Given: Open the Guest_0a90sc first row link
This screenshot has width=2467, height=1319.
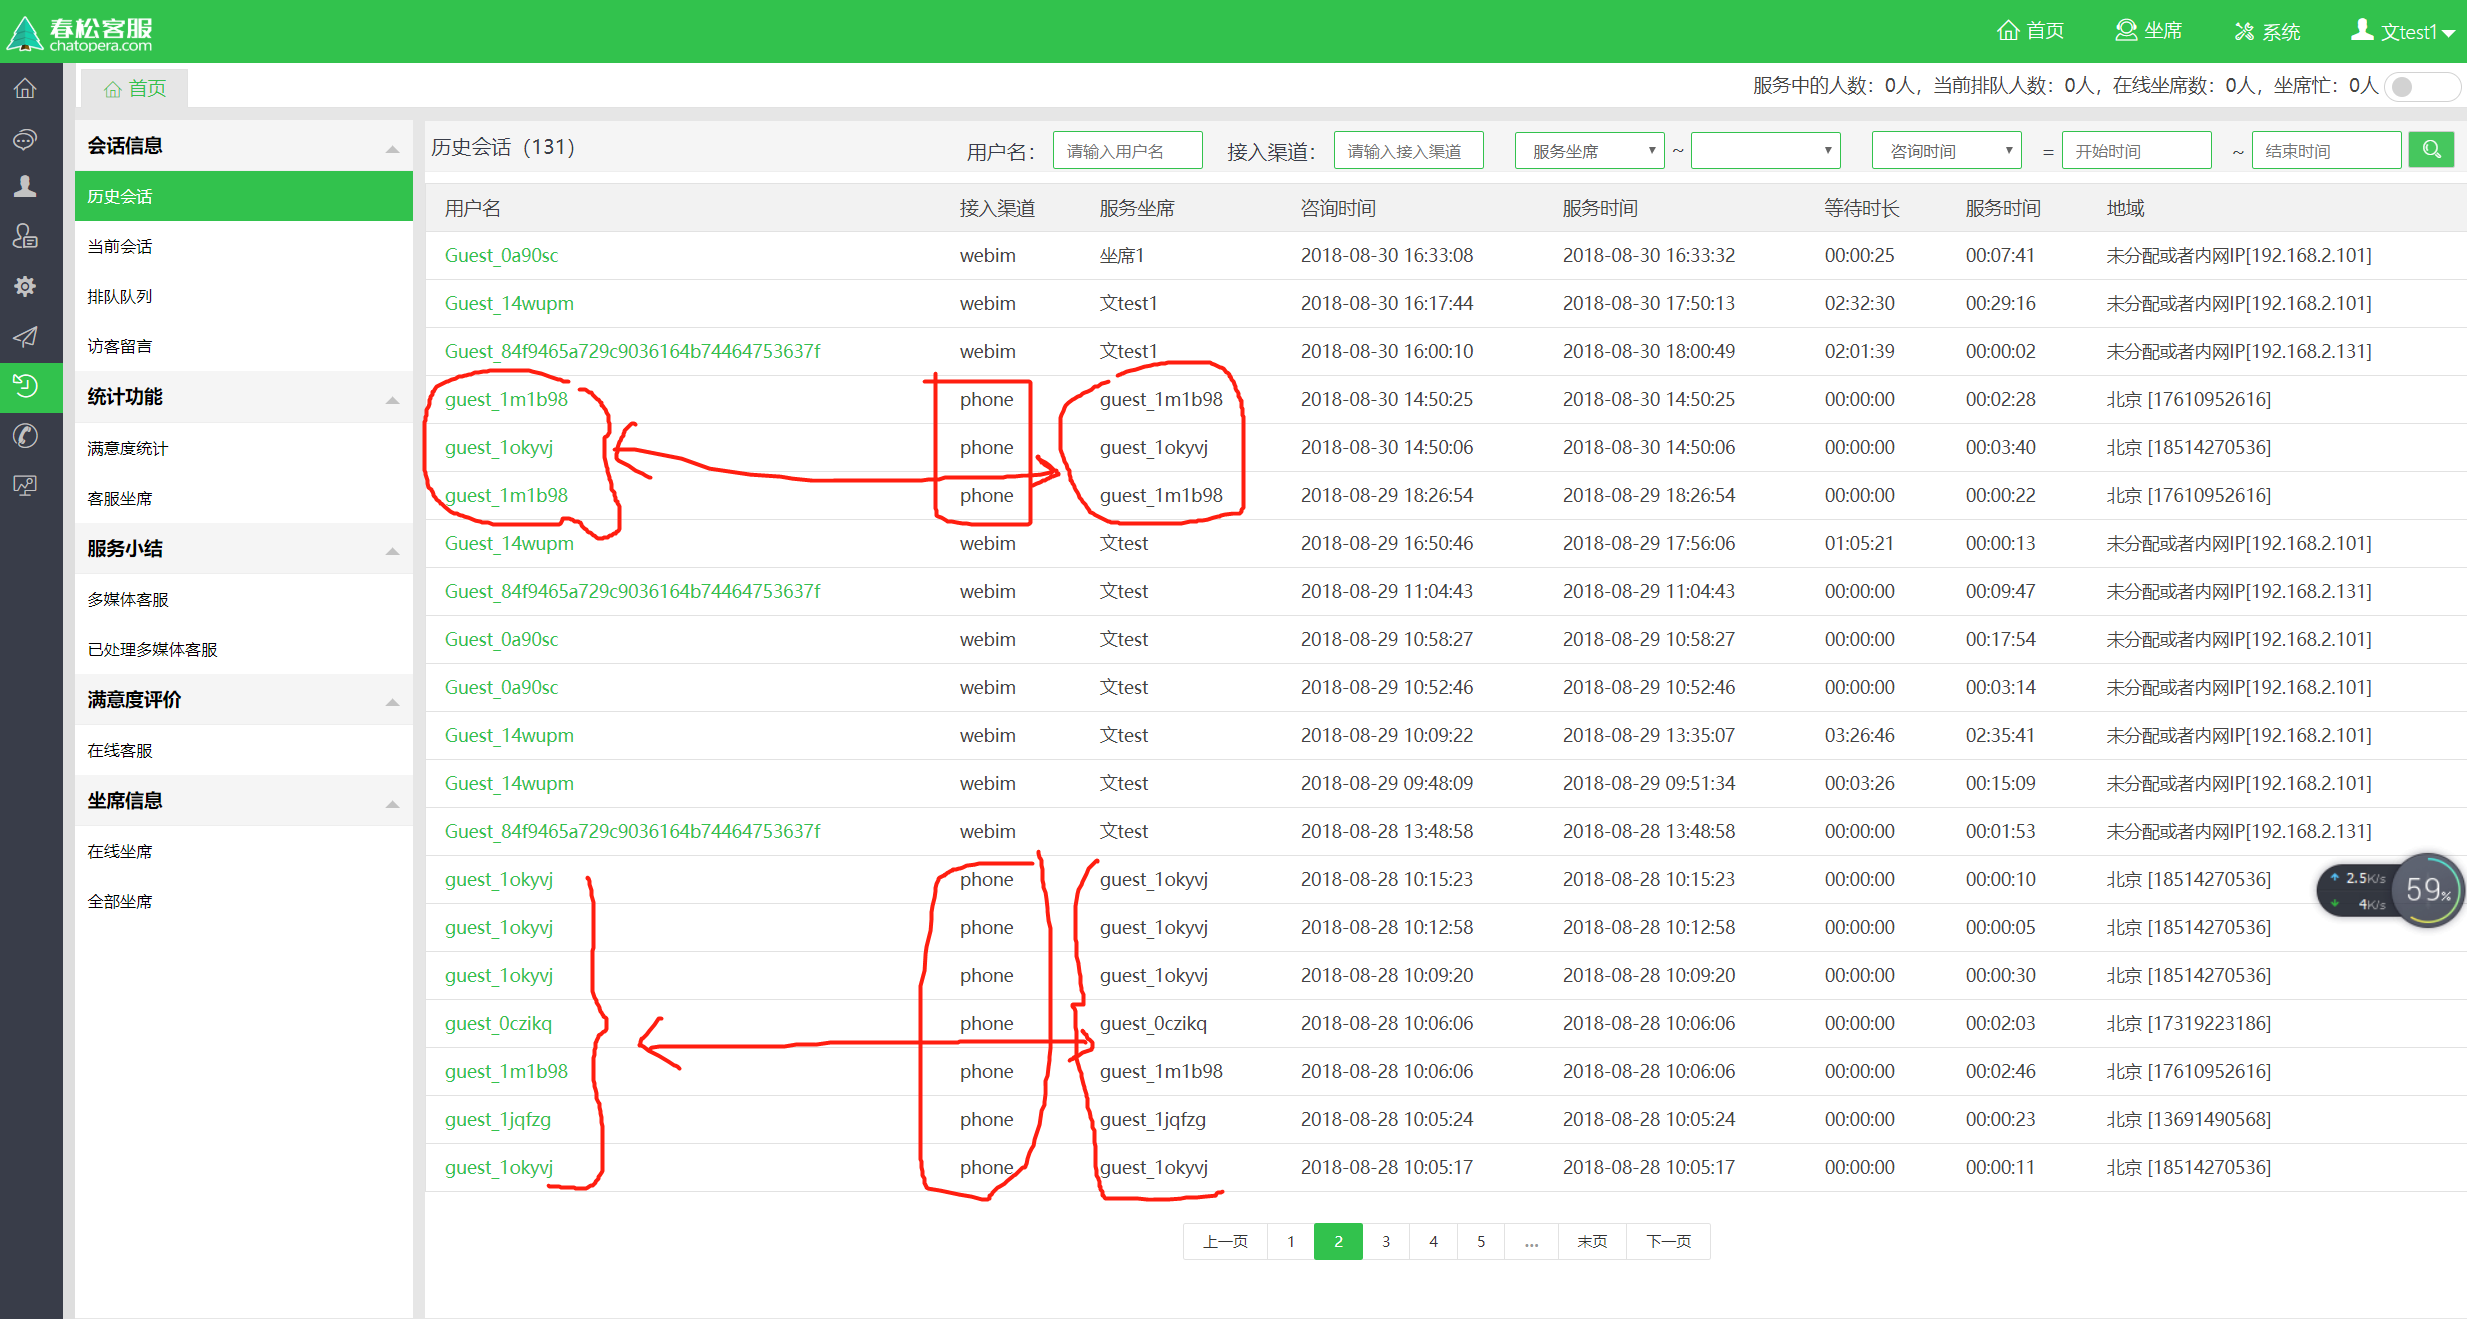Looking at the screenshot, I should pos(501,255).
